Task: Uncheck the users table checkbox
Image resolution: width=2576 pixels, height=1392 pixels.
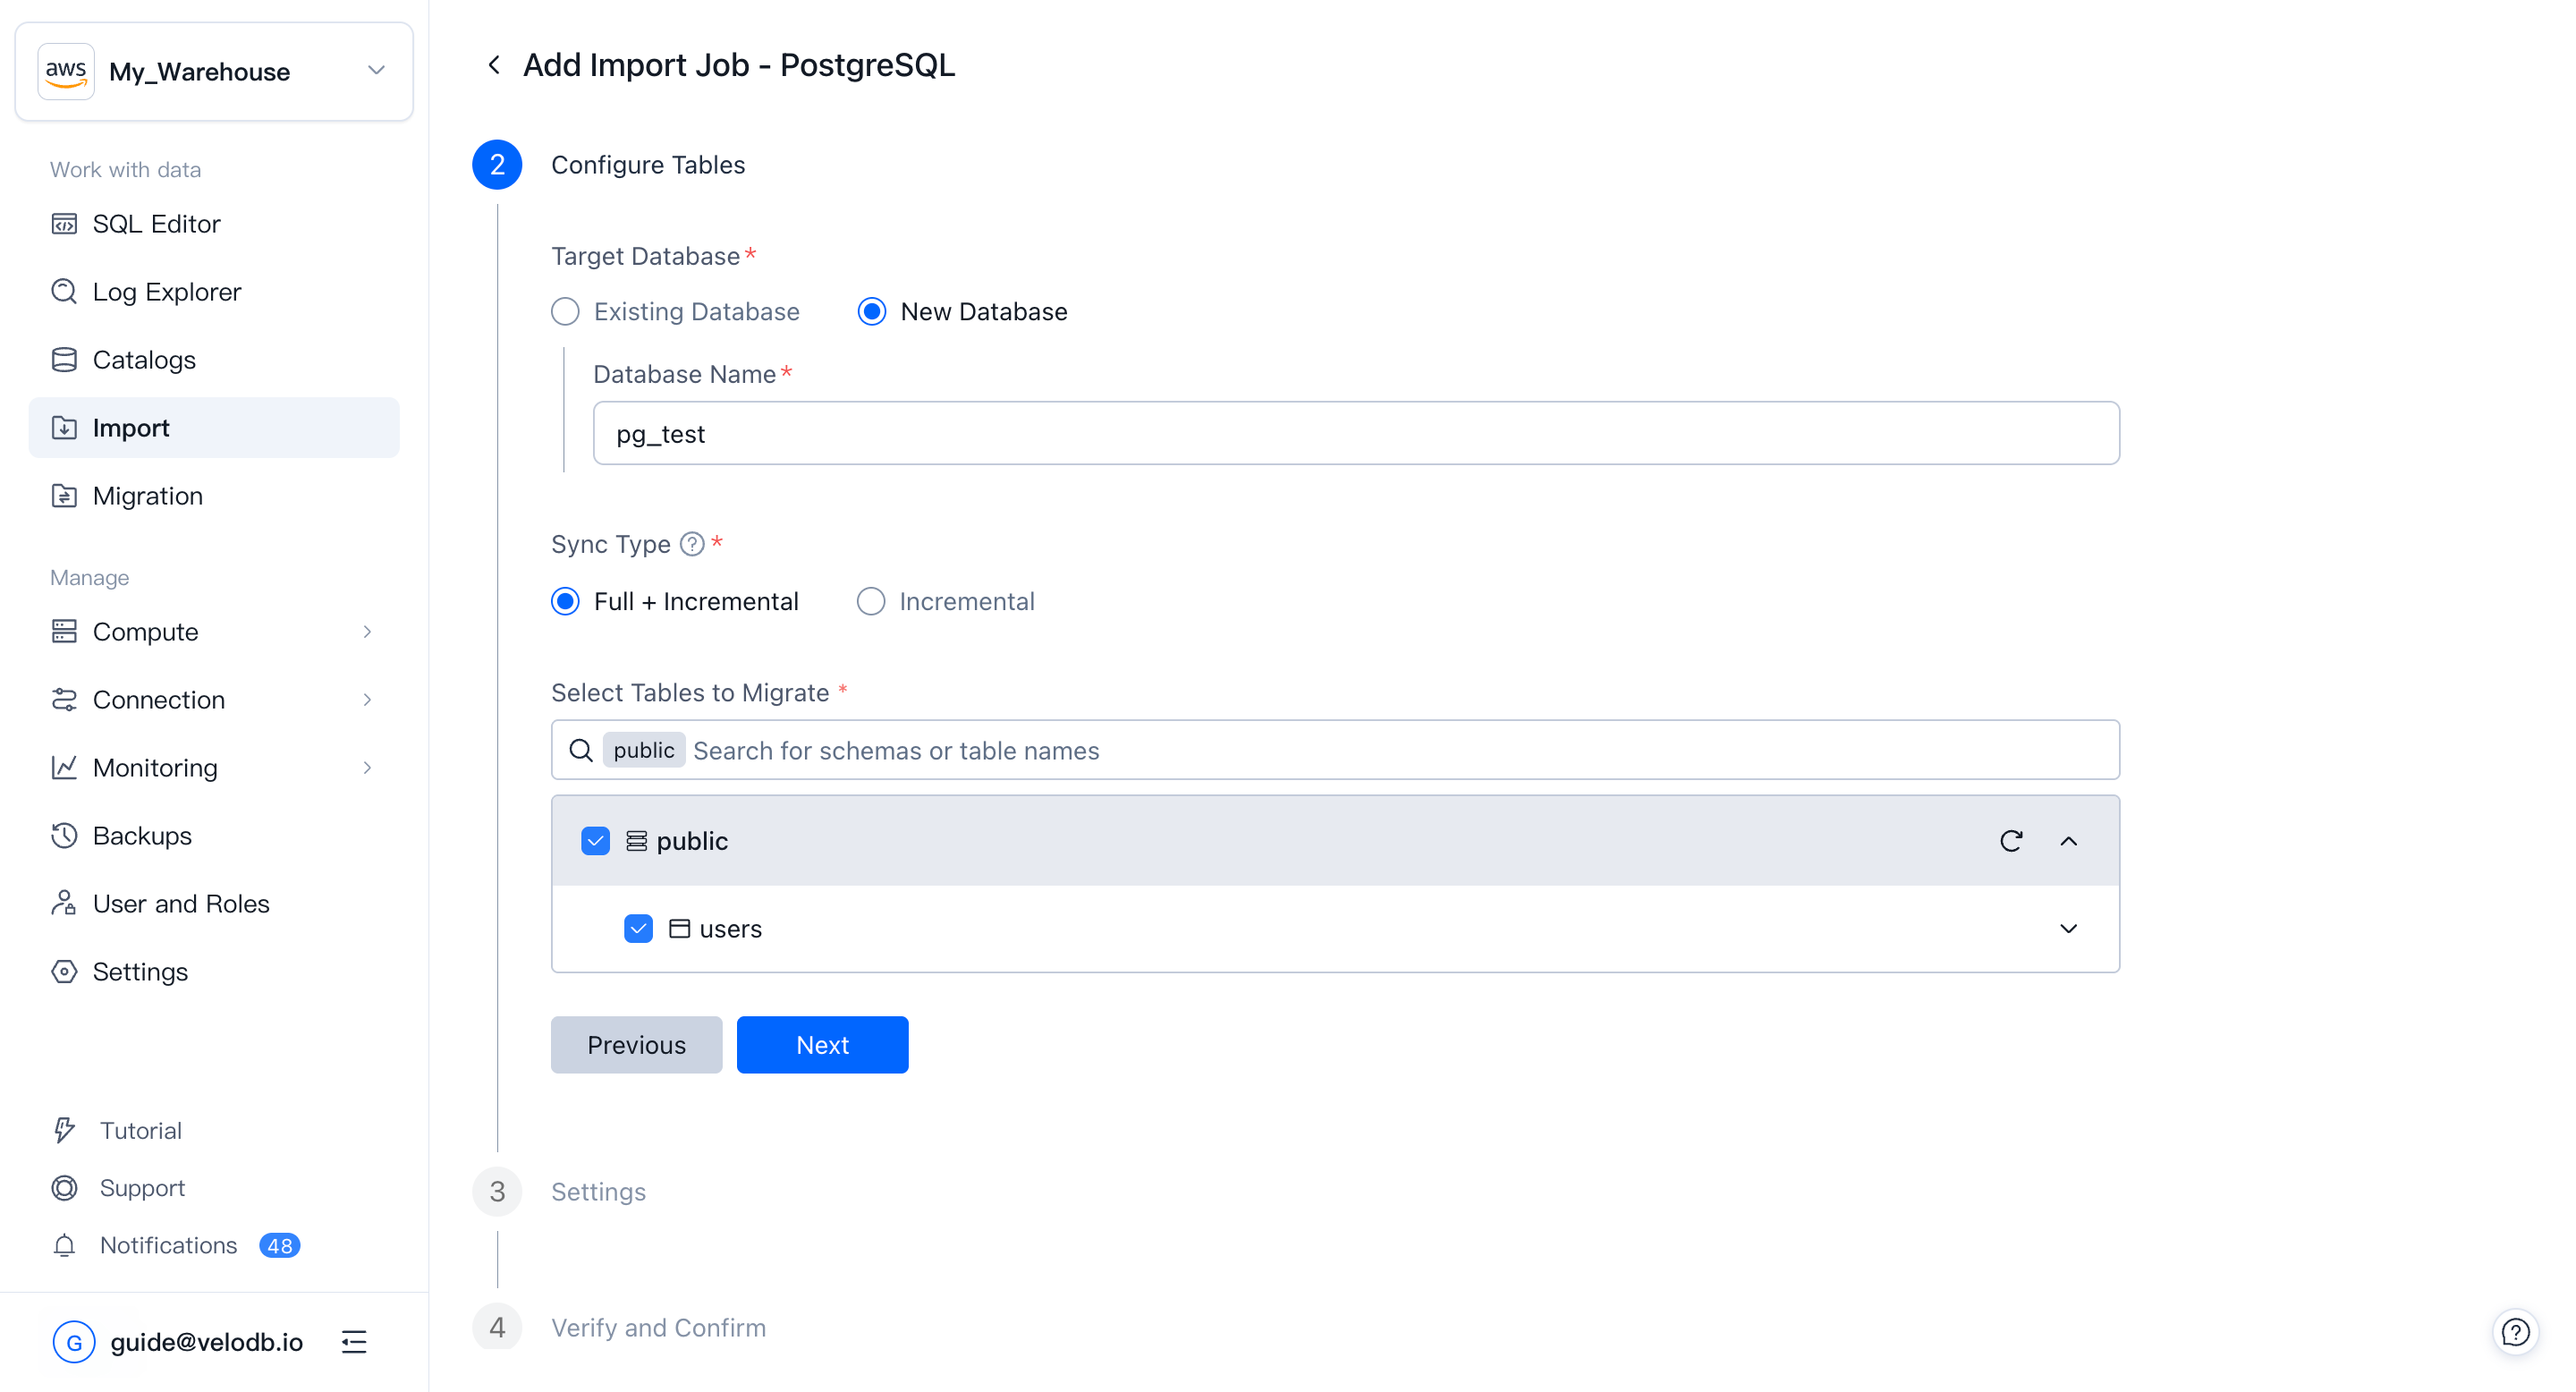Action: 638,929
